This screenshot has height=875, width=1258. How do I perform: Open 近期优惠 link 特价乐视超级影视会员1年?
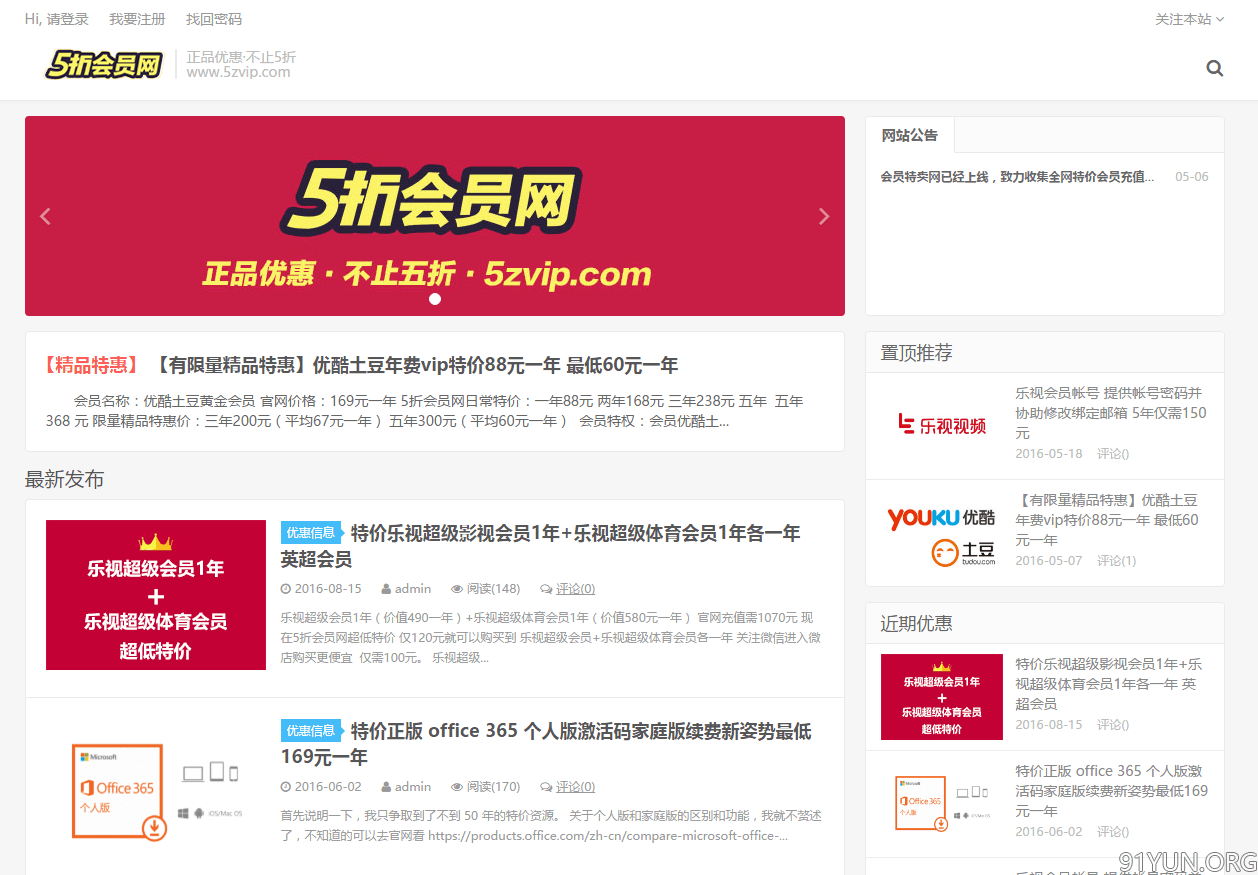pos(1109,684)
